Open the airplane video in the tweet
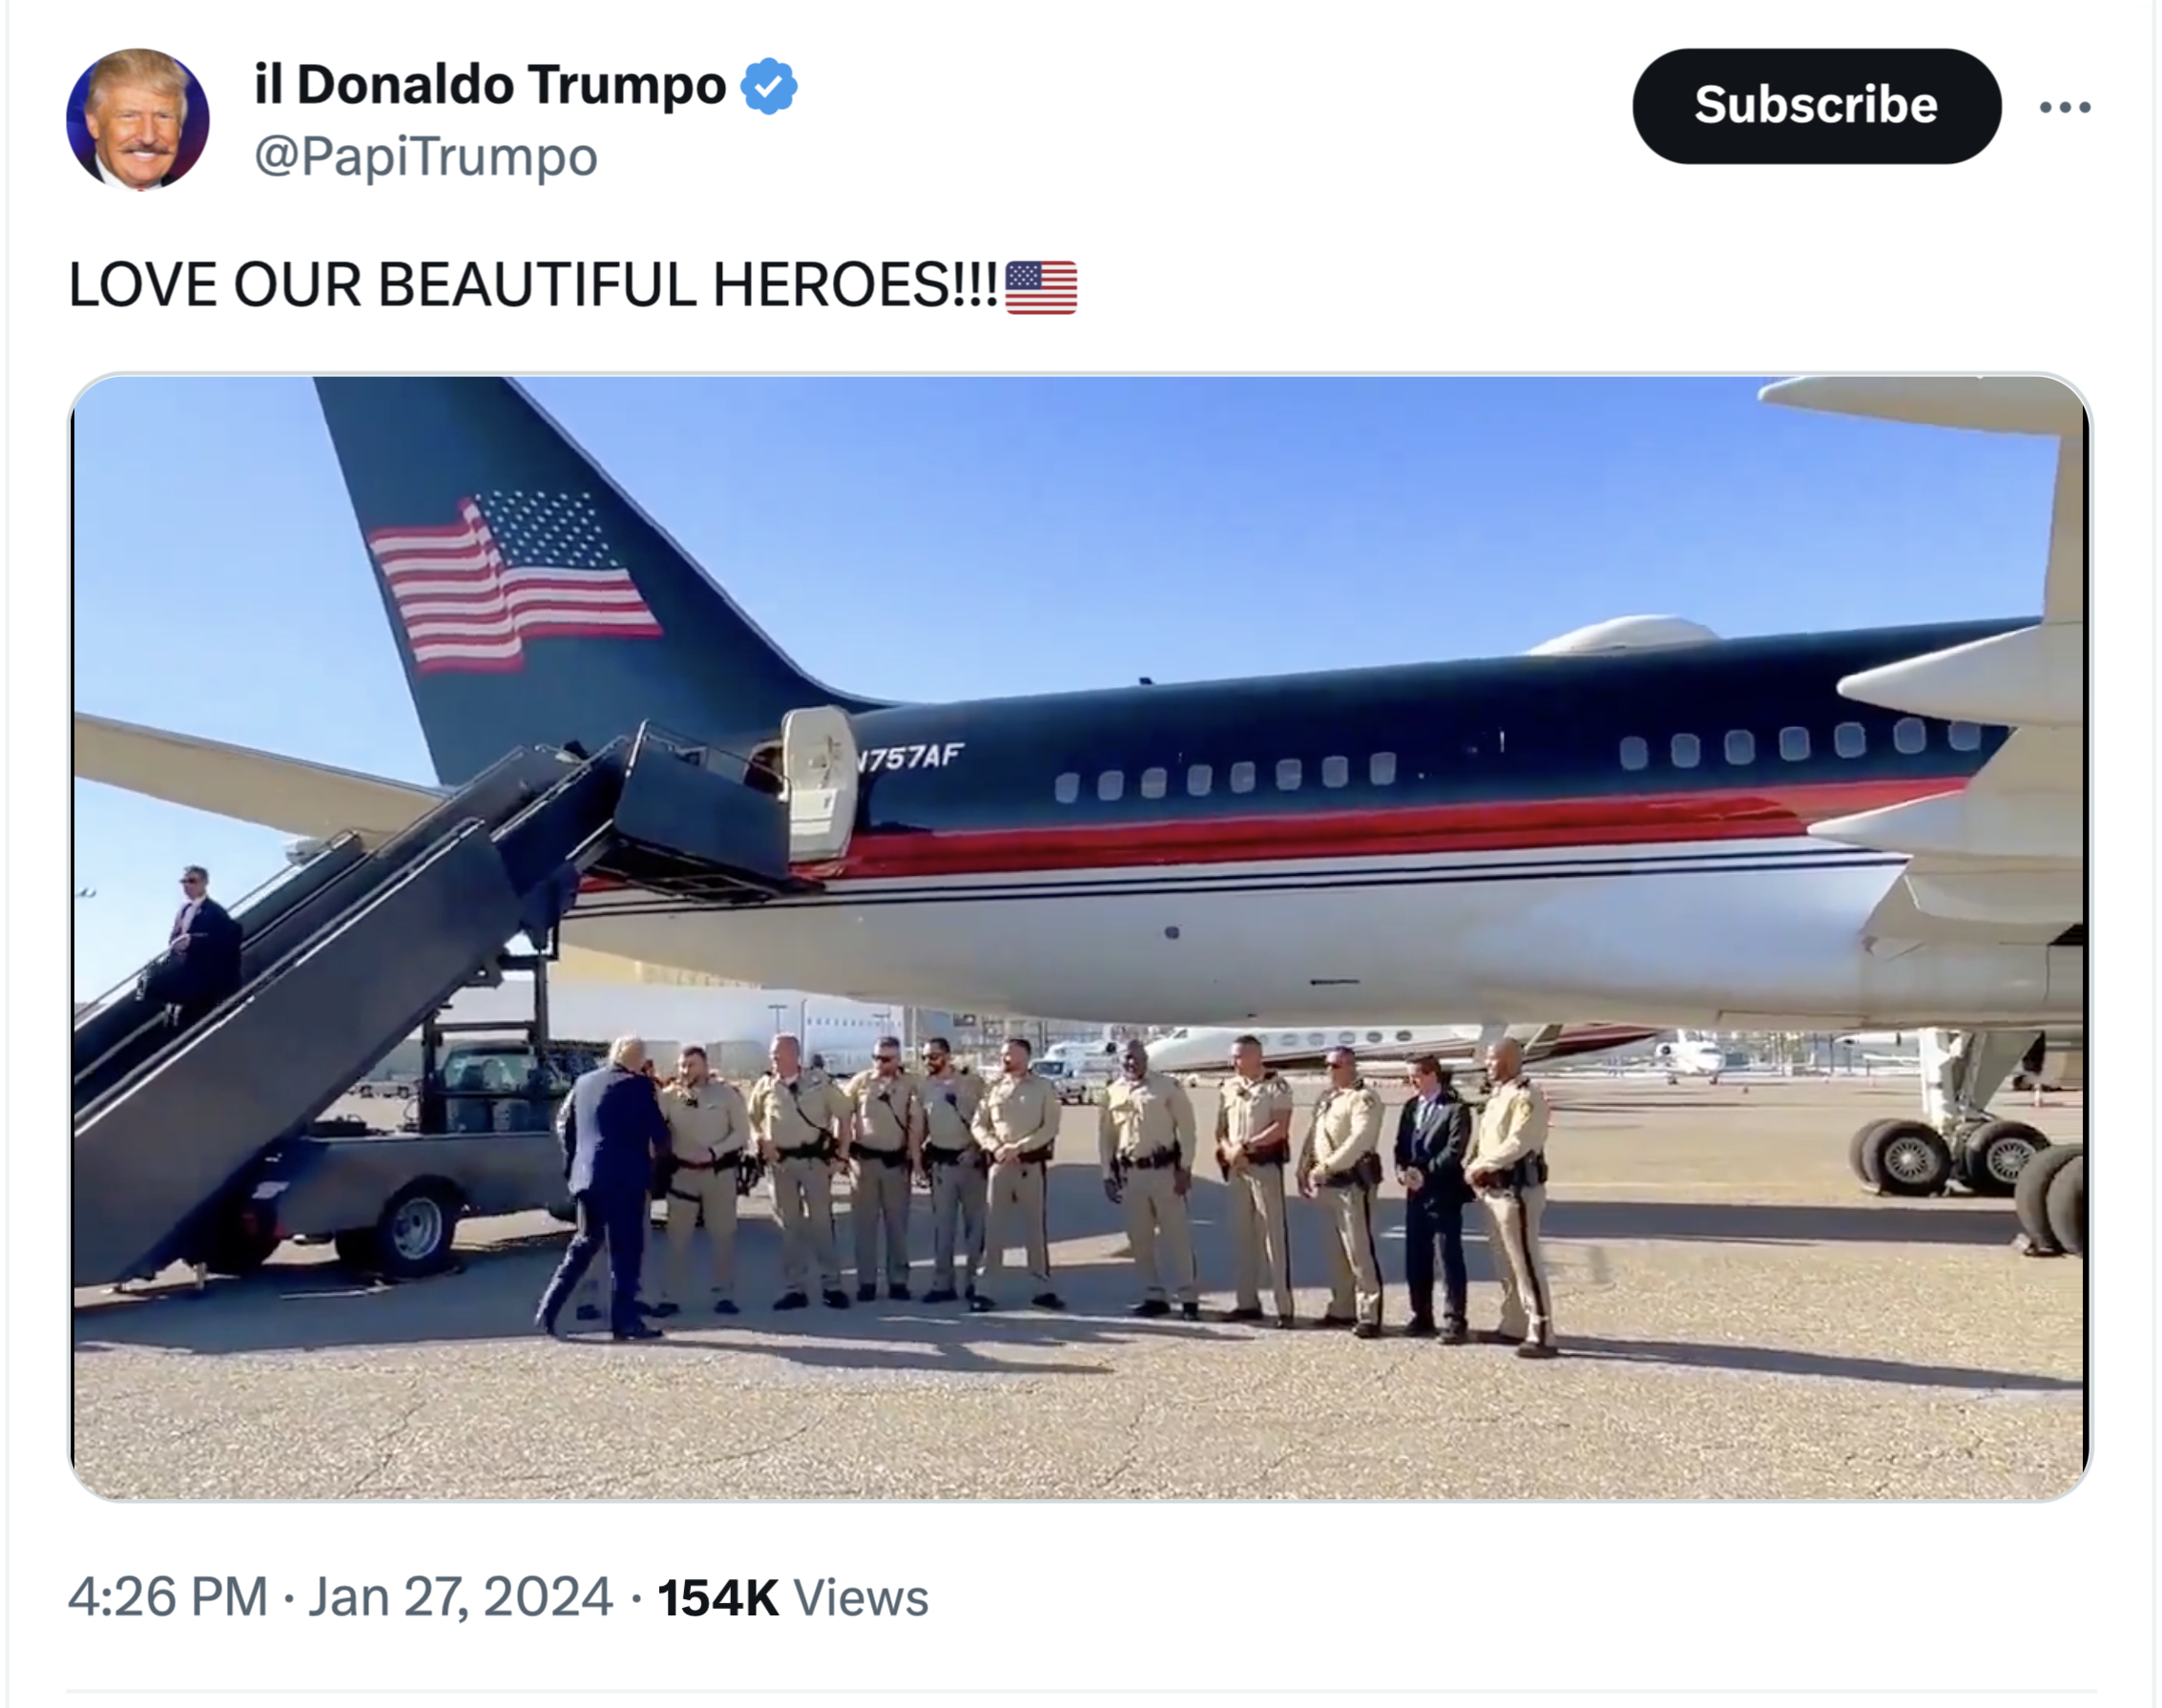Viewport: 2162px width, 1708px height. click(1080, 937)
